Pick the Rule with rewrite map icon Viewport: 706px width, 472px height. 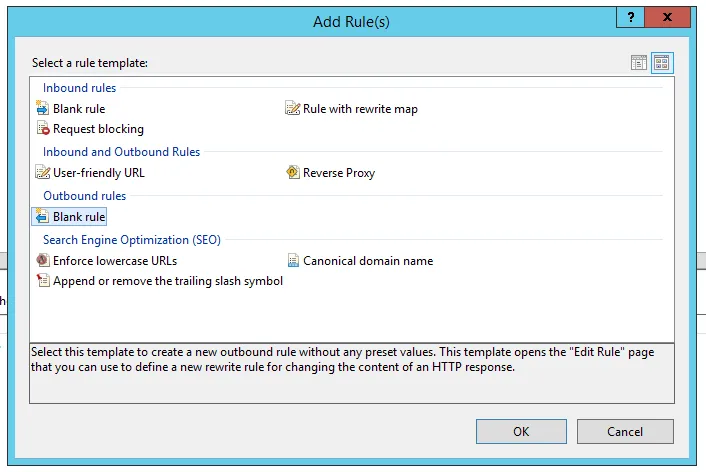[293, 109]
